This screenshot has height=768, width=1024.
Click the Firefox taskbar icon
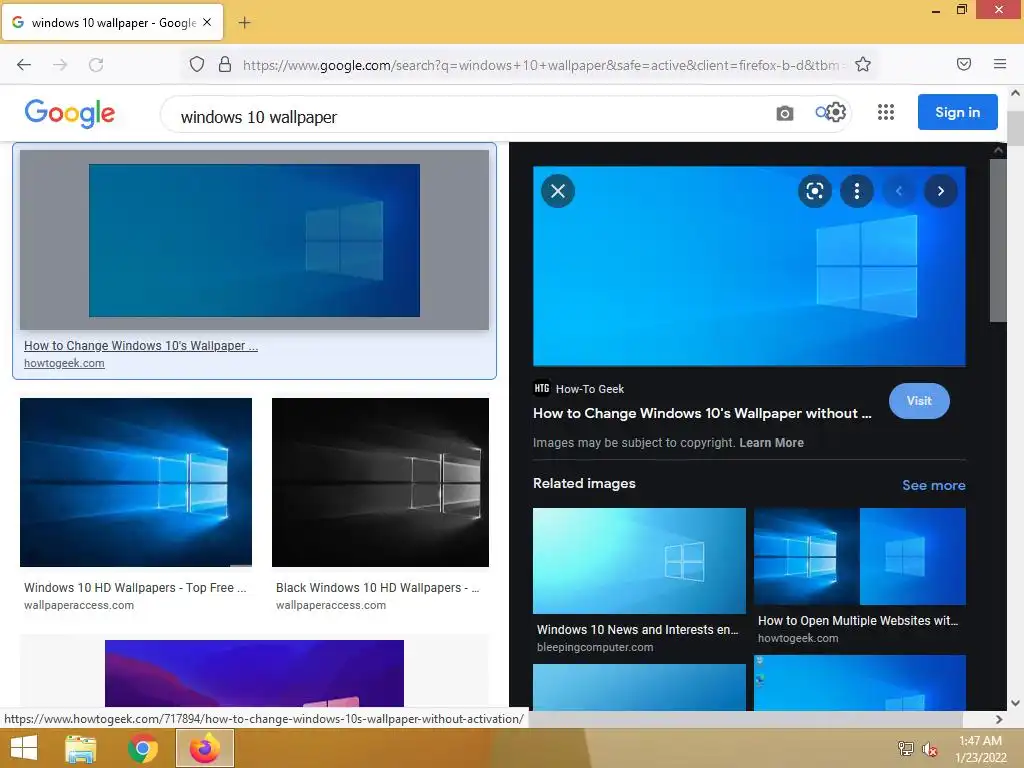pos(205,748)
